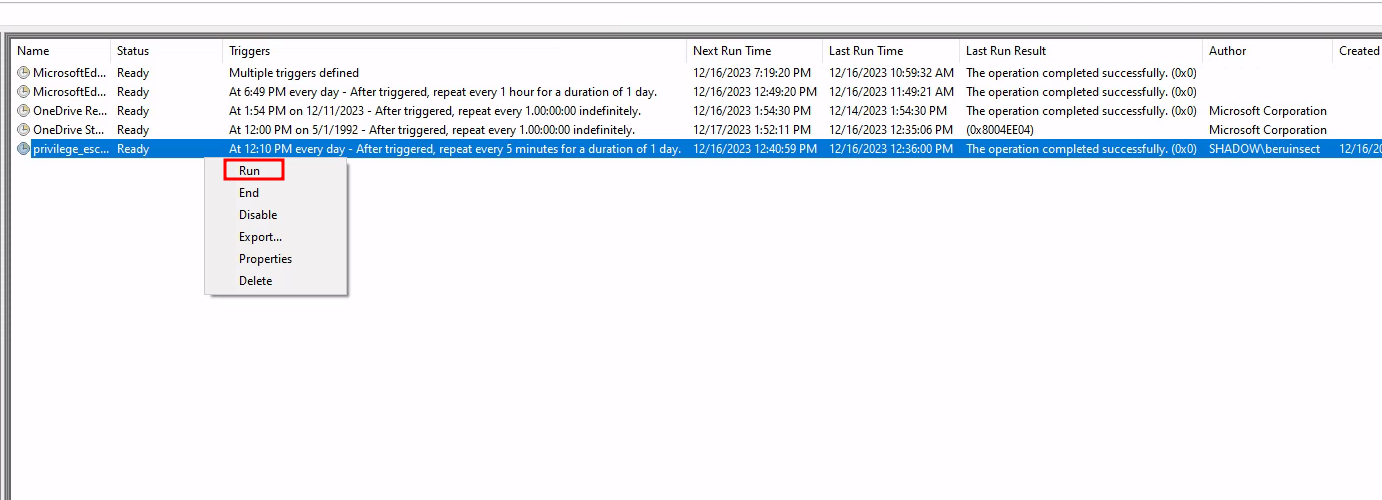Choose Delete in the context menu
Screen dimensions: 1382x500
click(x=255, y=281)
